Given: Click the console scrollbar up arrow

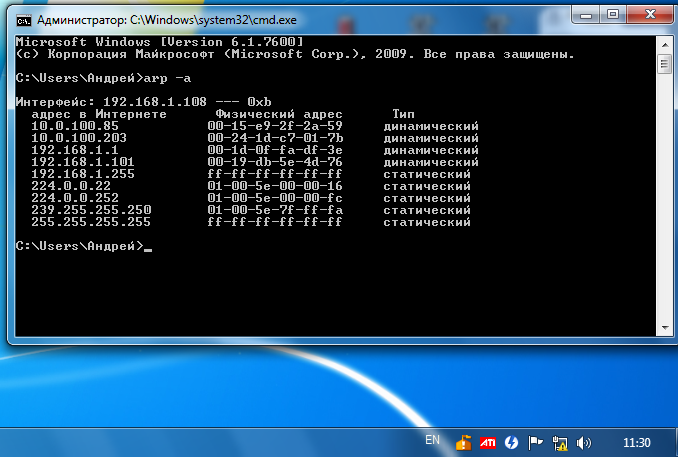Looking at the screenshot, I should pos(663,42).
